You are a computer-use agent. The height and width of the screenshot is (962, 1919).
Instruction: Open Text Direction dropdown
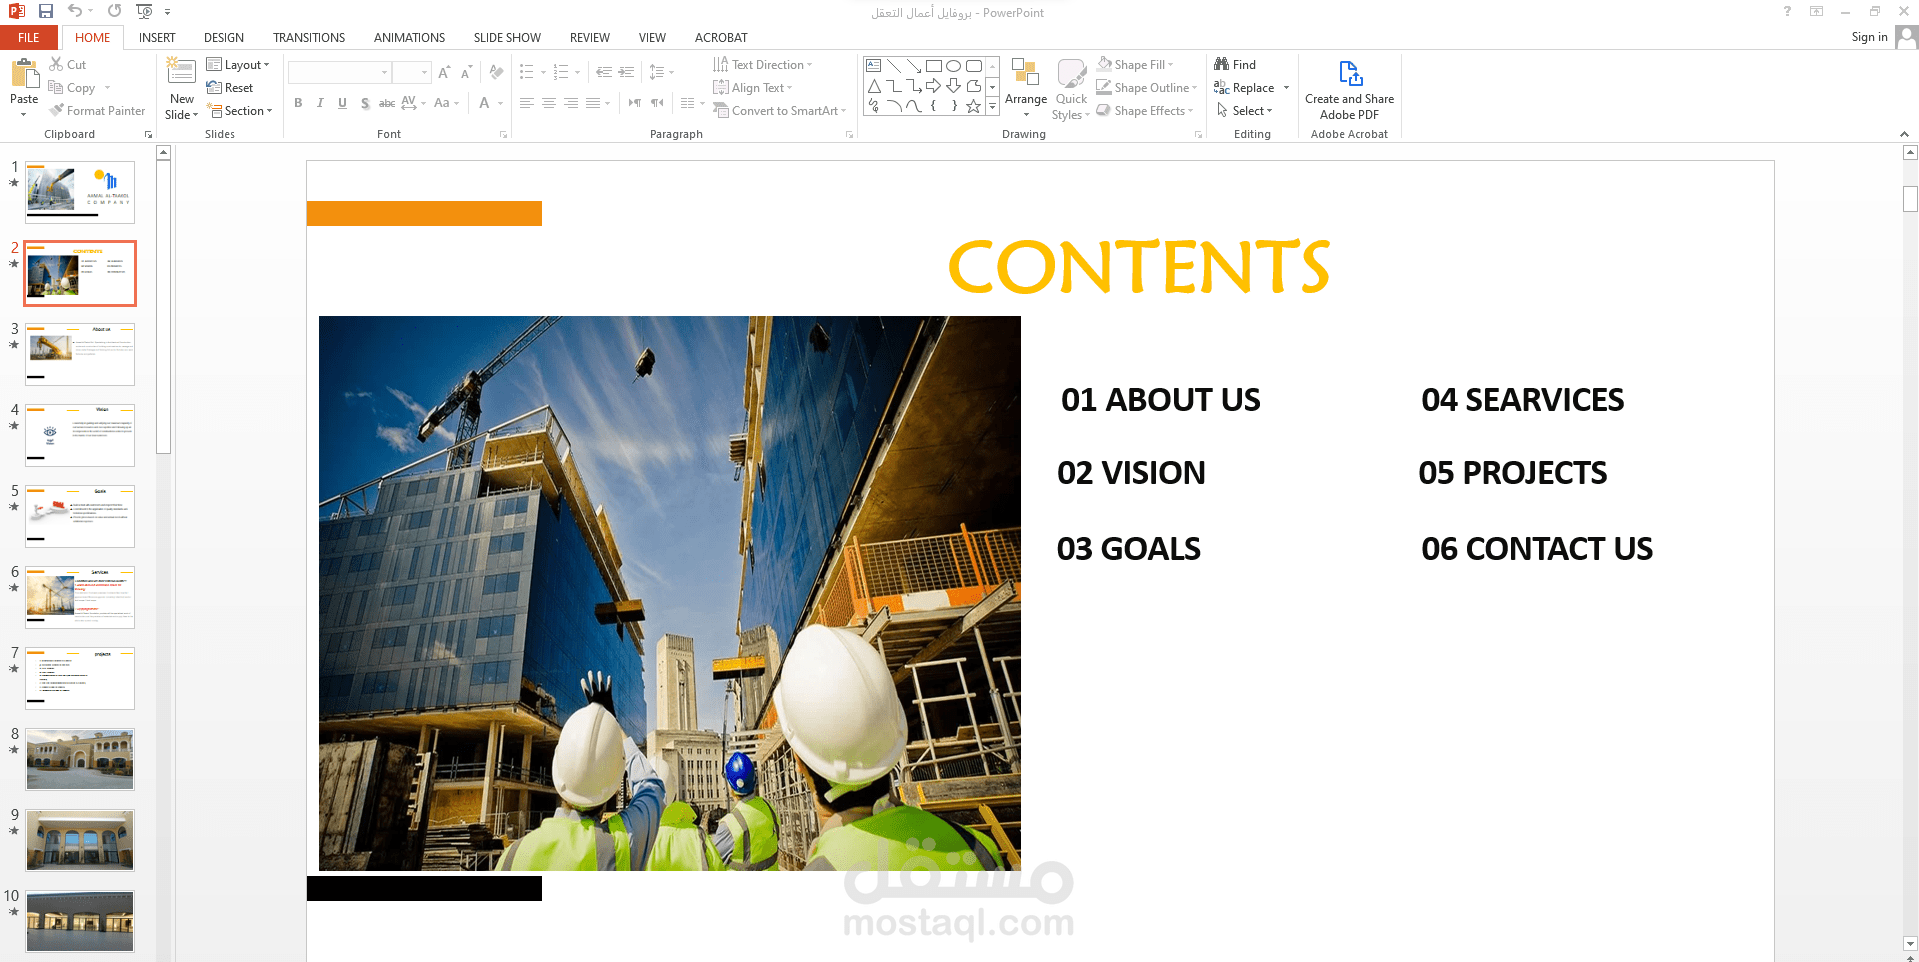[762, 65]
